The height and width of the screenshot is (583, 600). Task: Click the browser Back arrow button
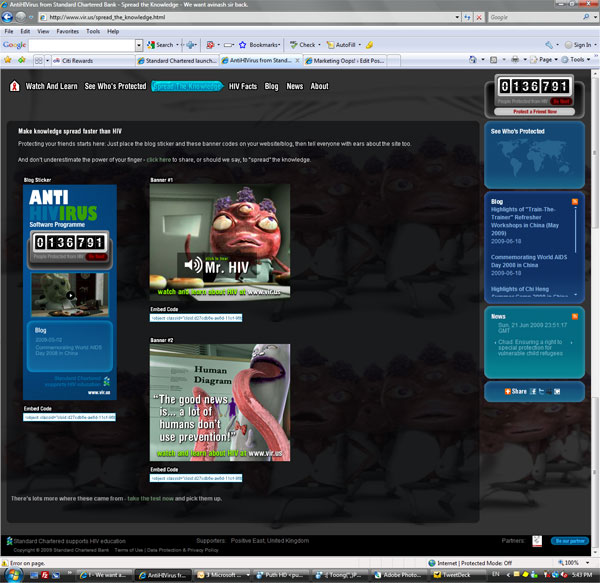(x=7, y=17)
